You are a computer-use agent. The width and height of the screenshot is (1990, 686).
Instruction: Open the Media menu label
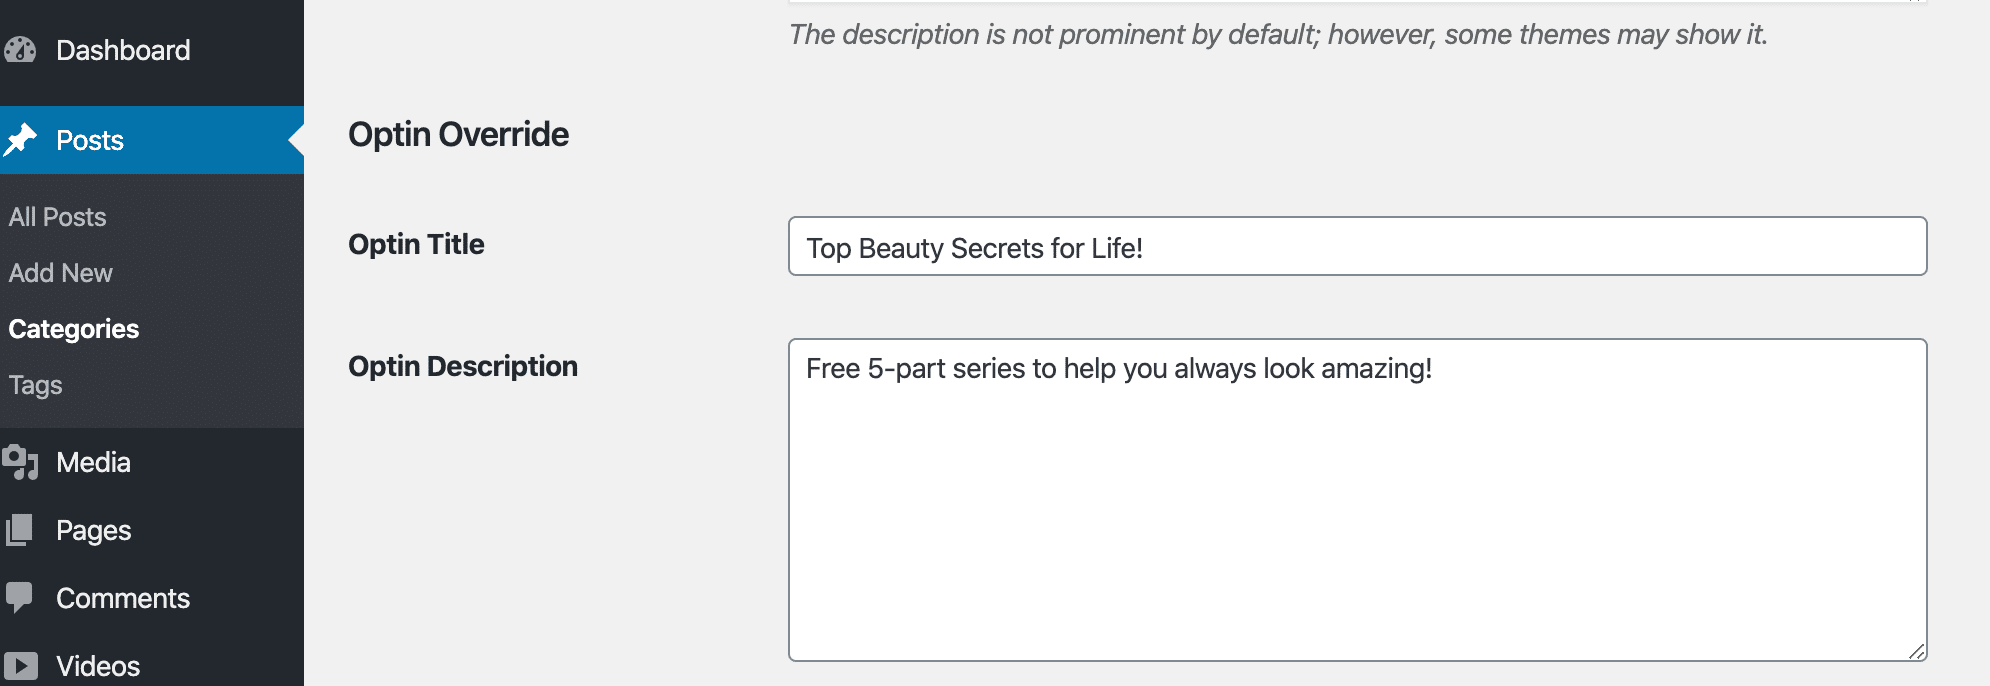[93, 462]
